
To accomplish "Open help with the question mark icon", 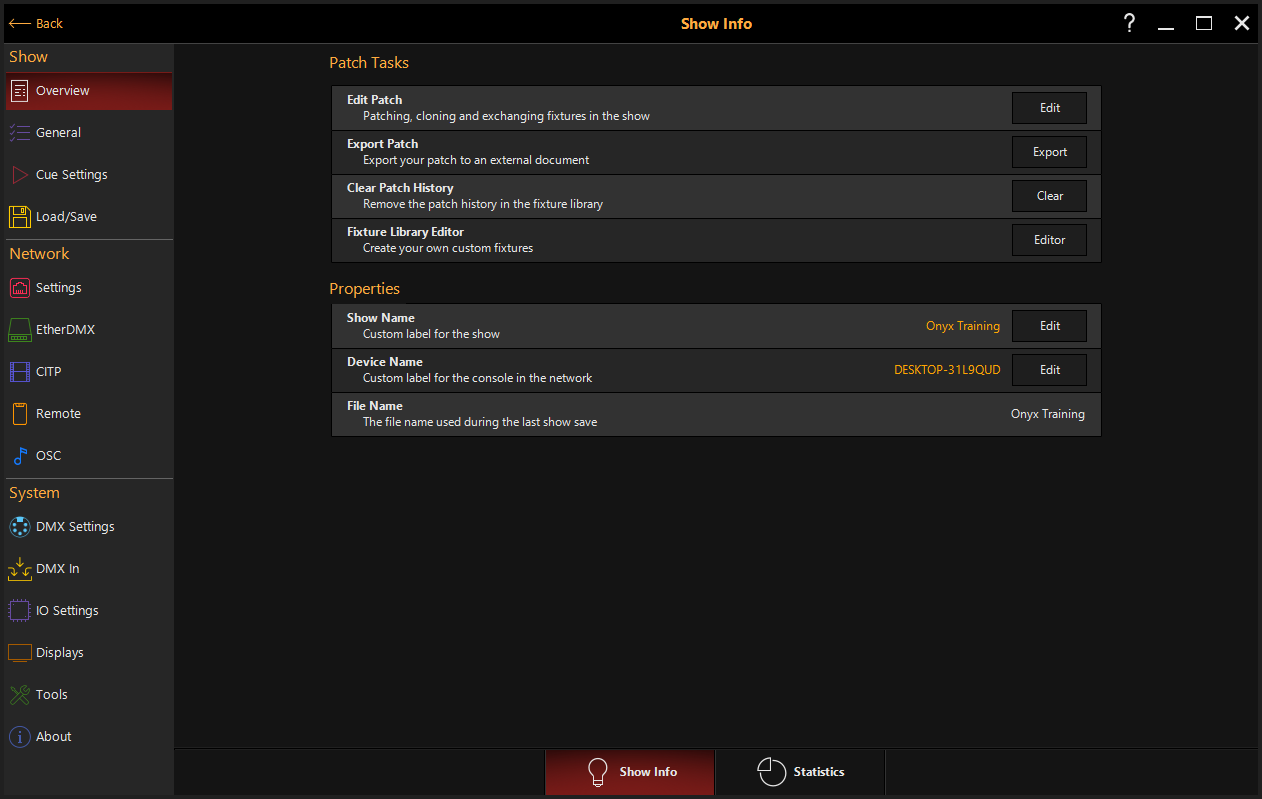I will (x=1128, y=23).
